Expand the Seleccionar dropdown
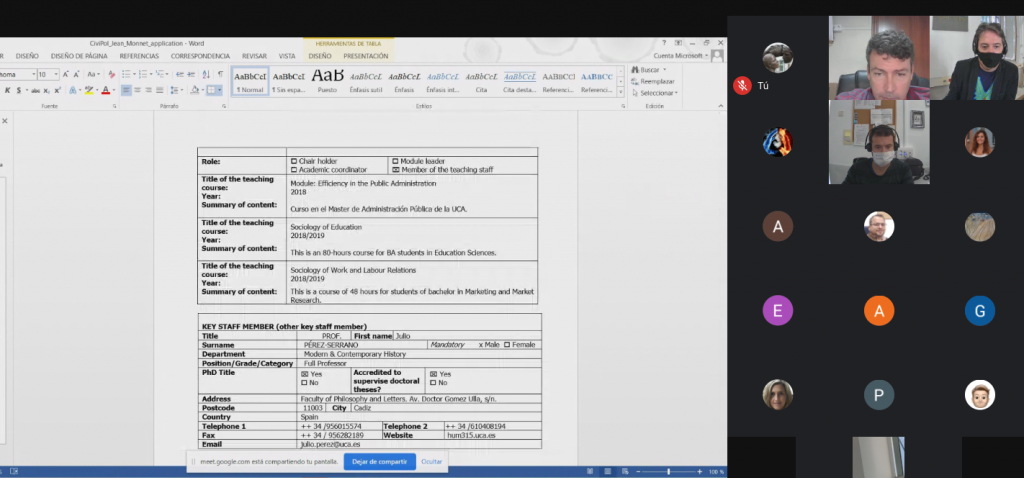This screenshot has width=1024, height=478. [x=656, y=93]
